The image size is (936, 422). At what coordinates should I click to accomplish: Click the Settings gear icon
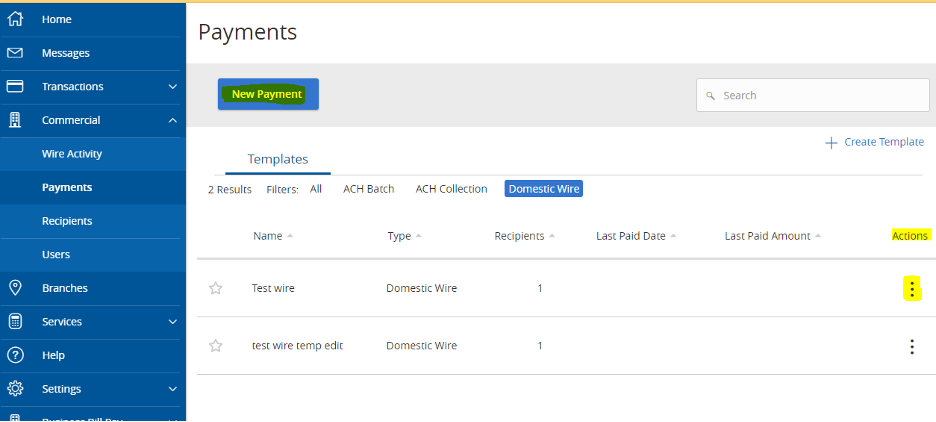(15, 389)
